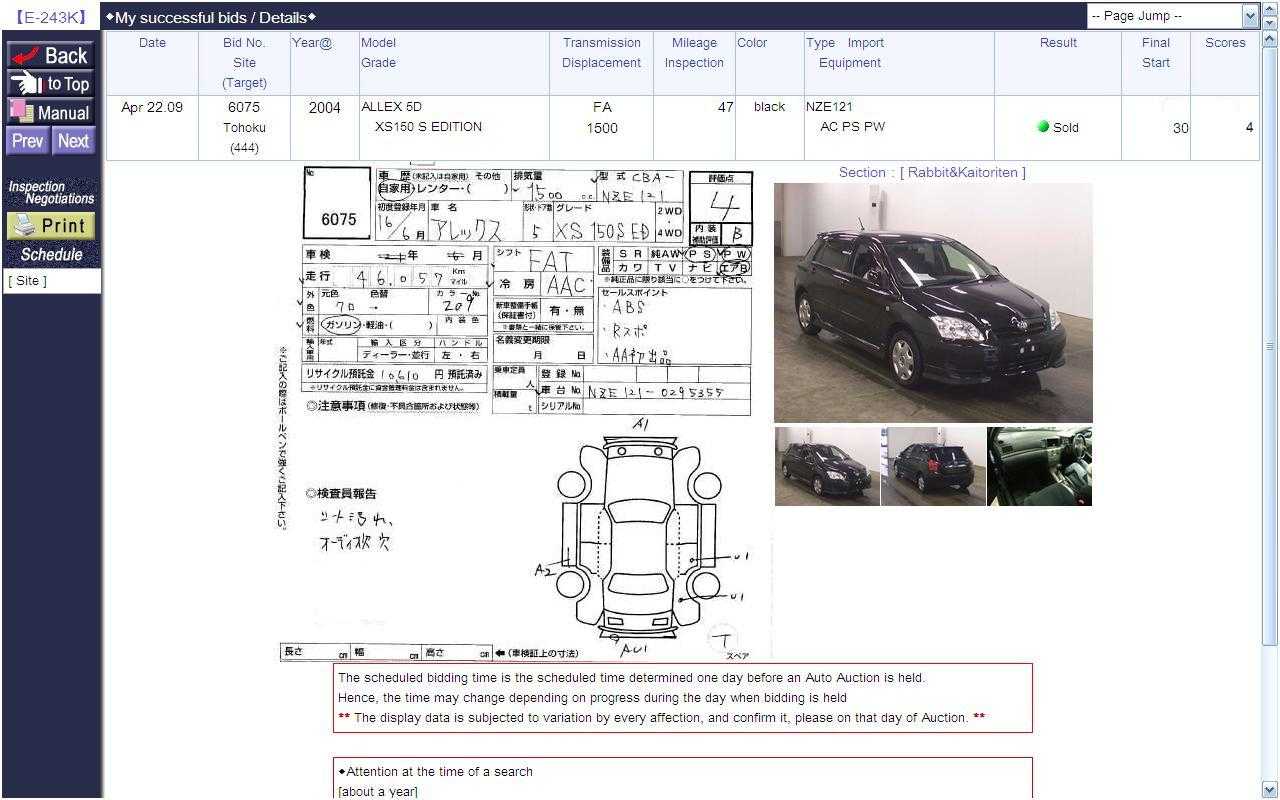This screenshot has width=1280, height=800.
Task: Open the Page Jump dropdown
Action: pos(1172,16)
